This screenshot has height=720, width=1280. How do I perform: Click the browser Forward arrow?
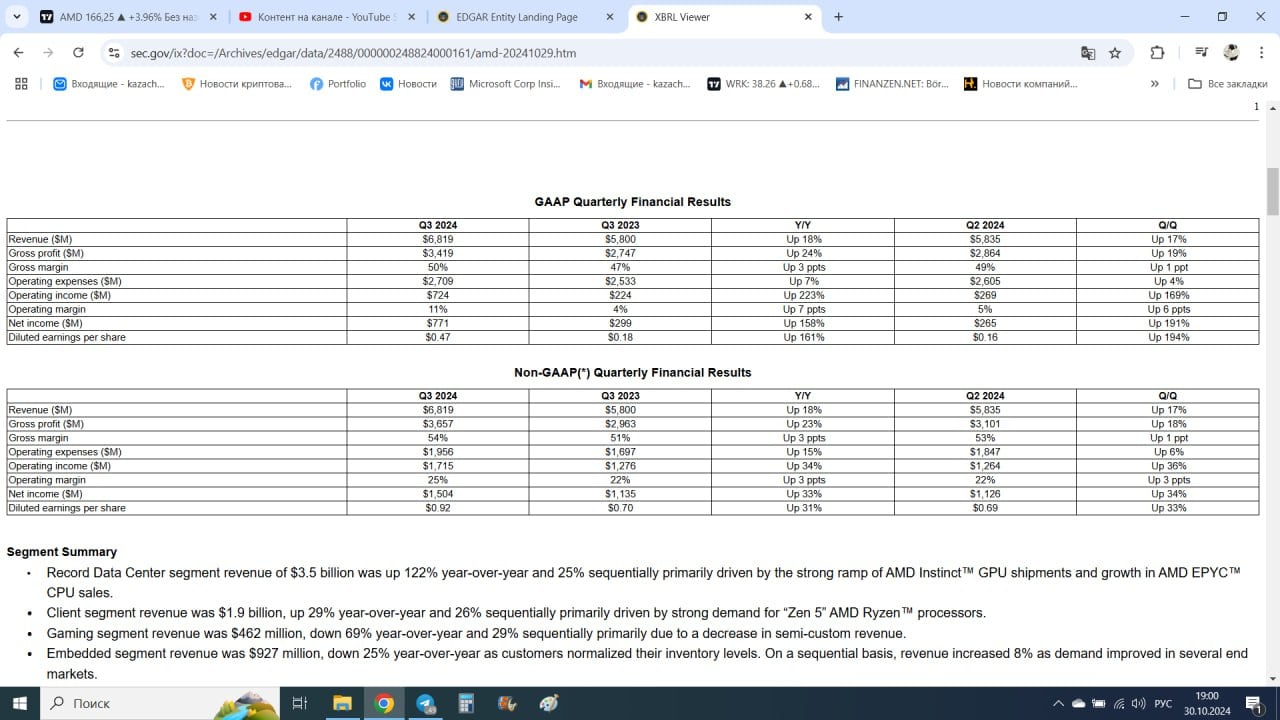[47, 53]
